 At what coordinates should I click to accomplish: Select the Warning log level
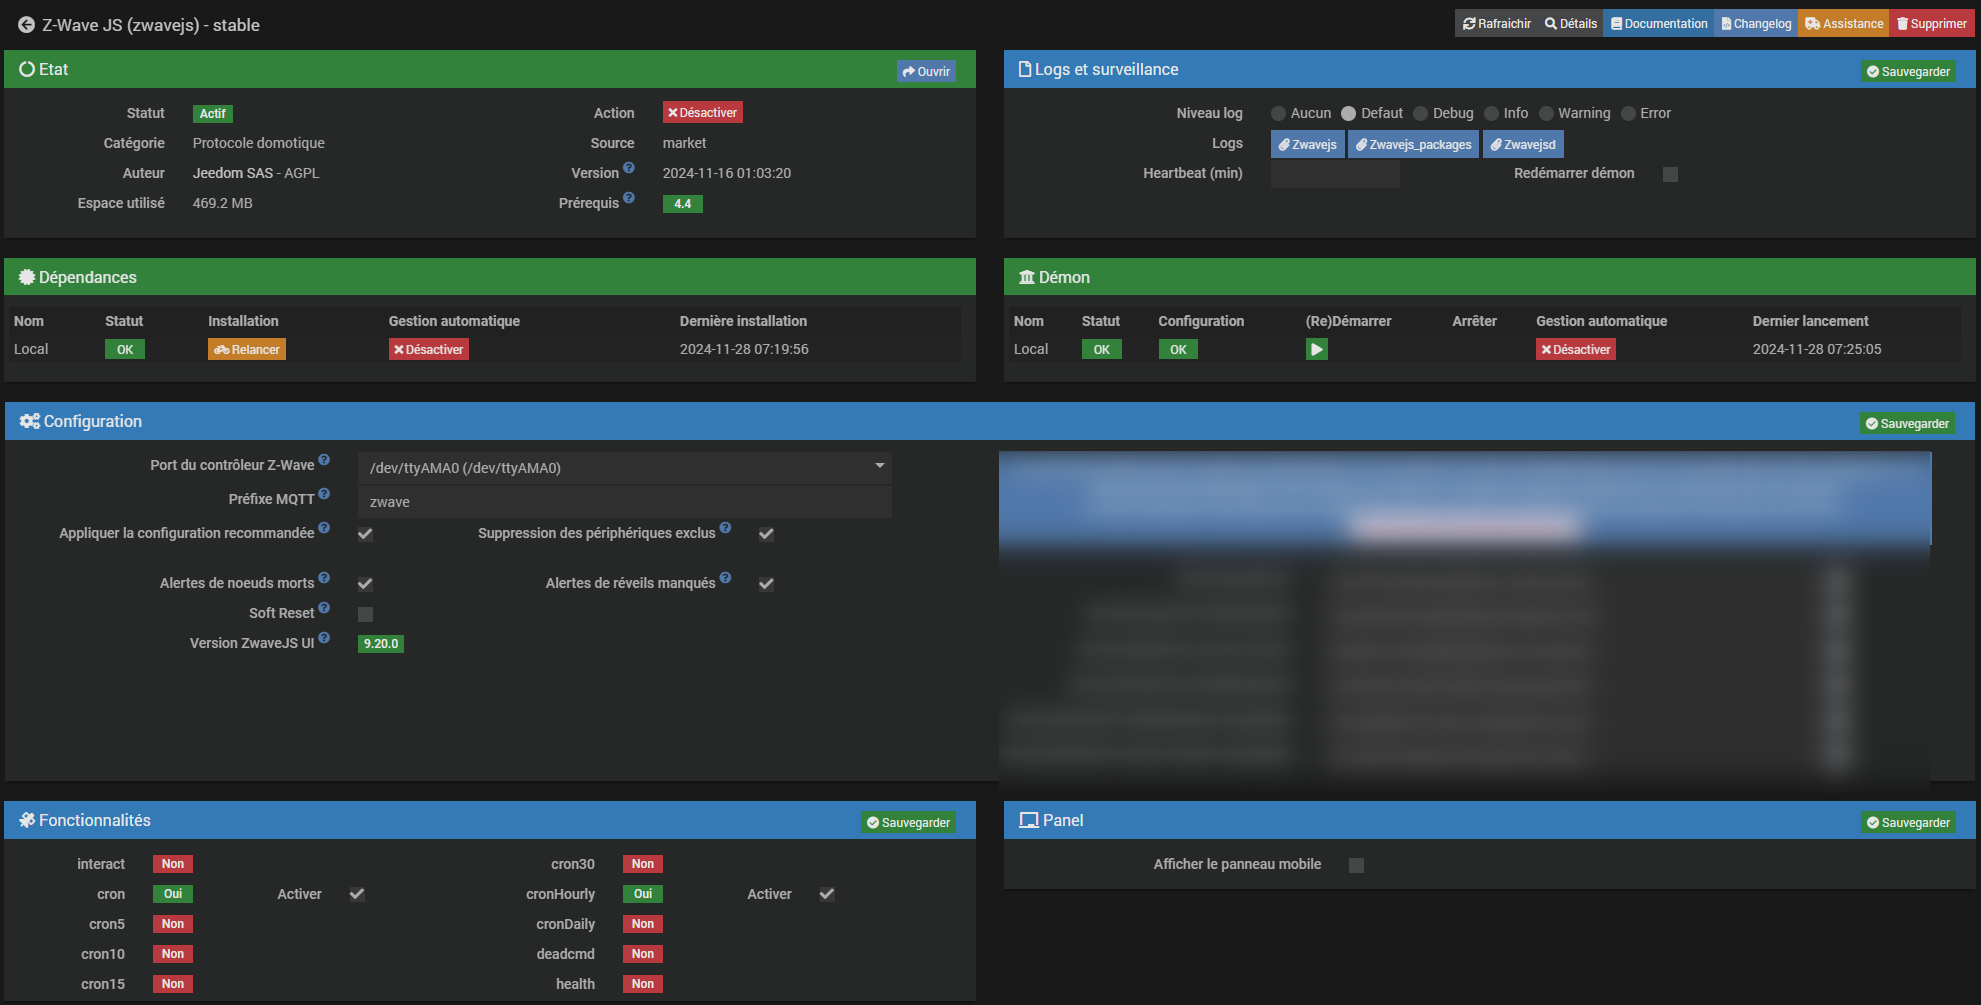pyautogui.click(x=1546, y=114)
